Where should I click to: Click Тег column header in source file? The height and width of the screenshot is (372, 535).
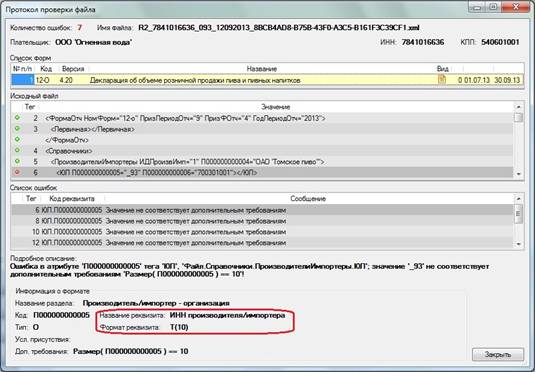pos(30,107)
